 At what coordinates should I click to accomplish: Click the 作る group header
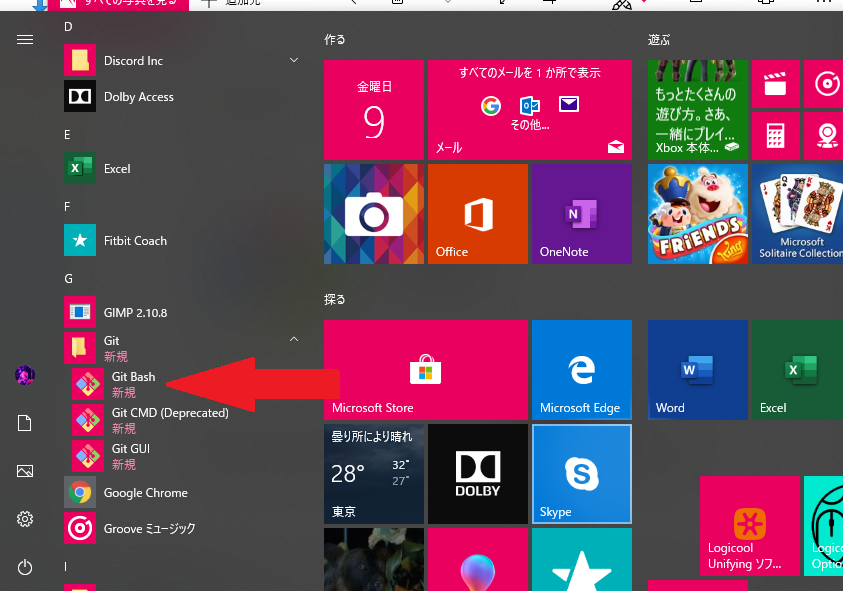coord(334,39)
